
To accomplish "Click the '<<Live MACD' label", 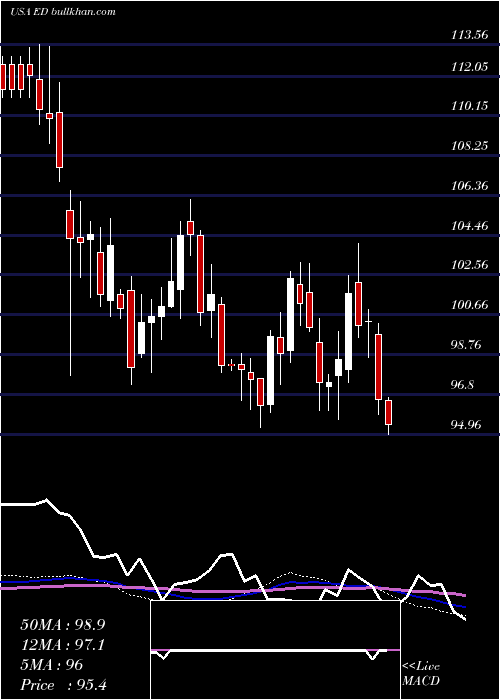I will pos(421,674).
